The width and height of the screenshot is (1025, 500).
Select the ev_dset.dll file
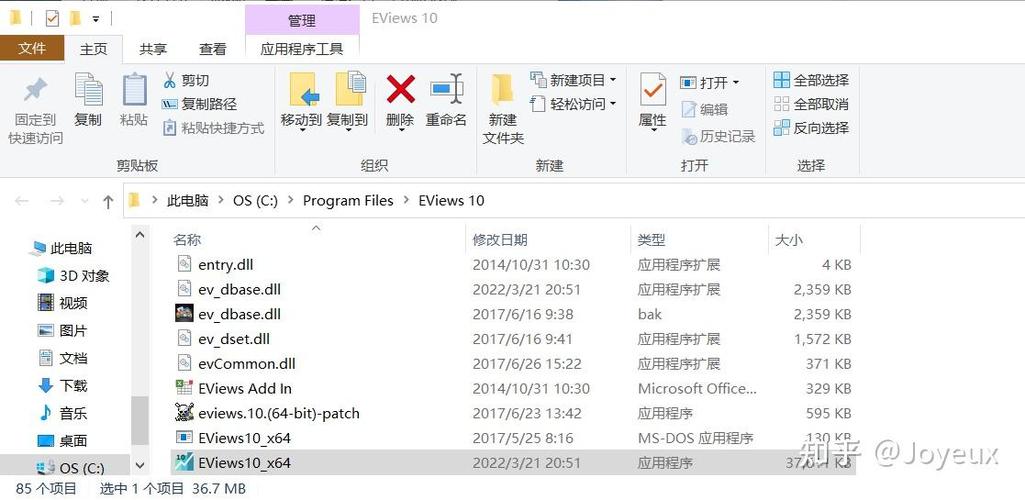point(512,339)
